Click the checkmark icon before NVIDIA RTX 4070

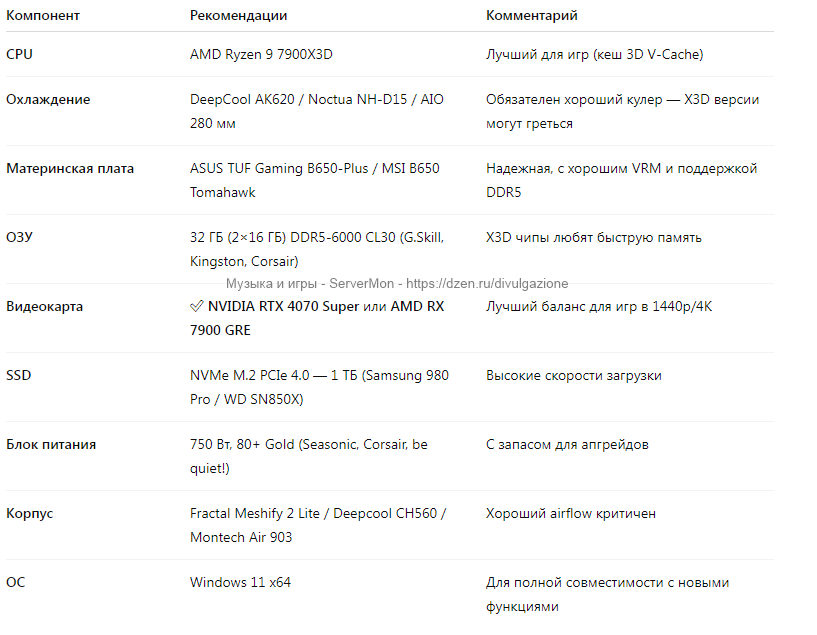(x=197, y=307)
